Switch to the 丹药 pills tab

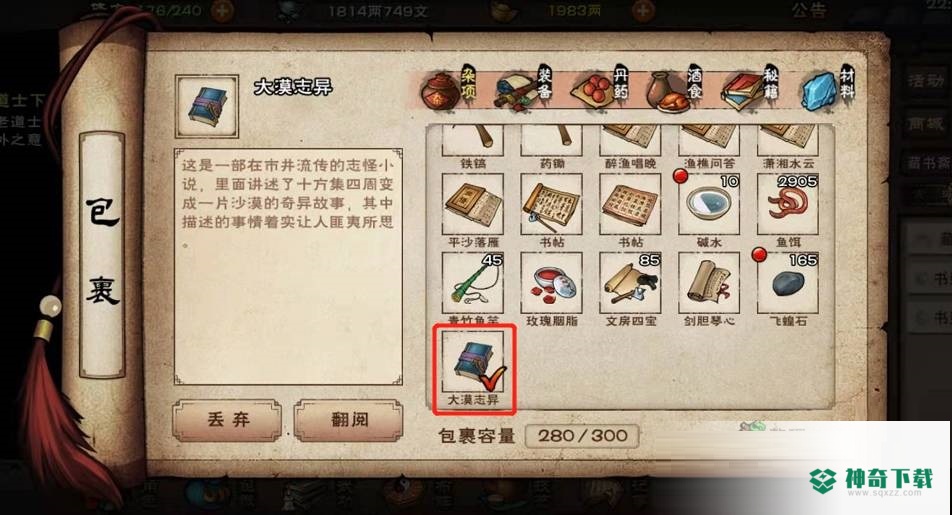(x=600, y=89)
